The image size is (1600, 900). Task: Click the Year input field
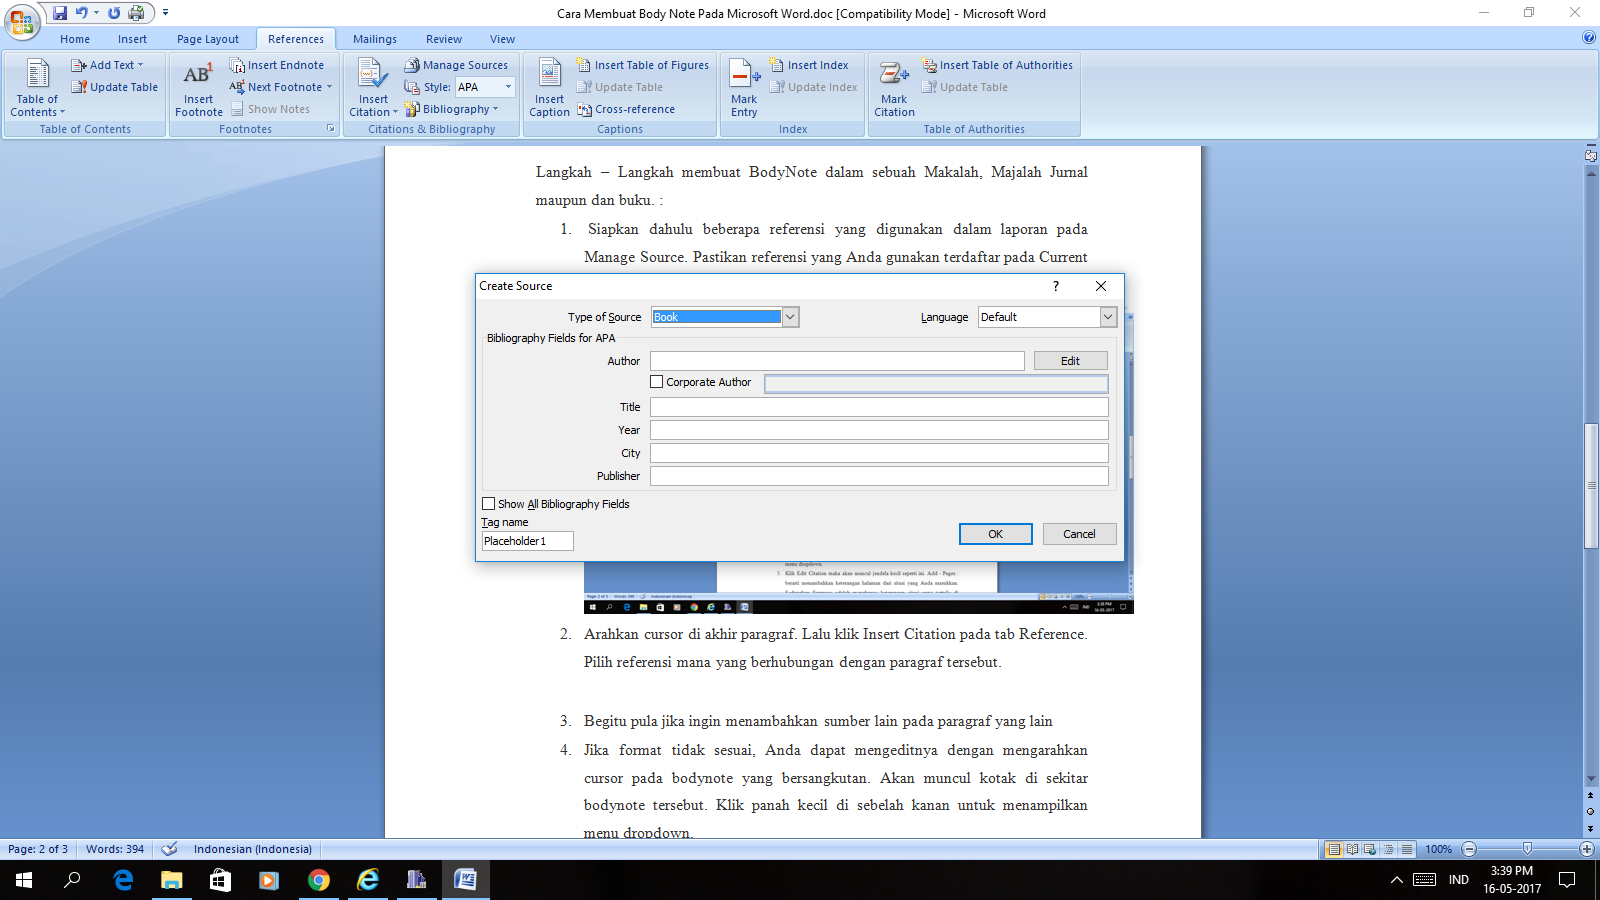879,430
